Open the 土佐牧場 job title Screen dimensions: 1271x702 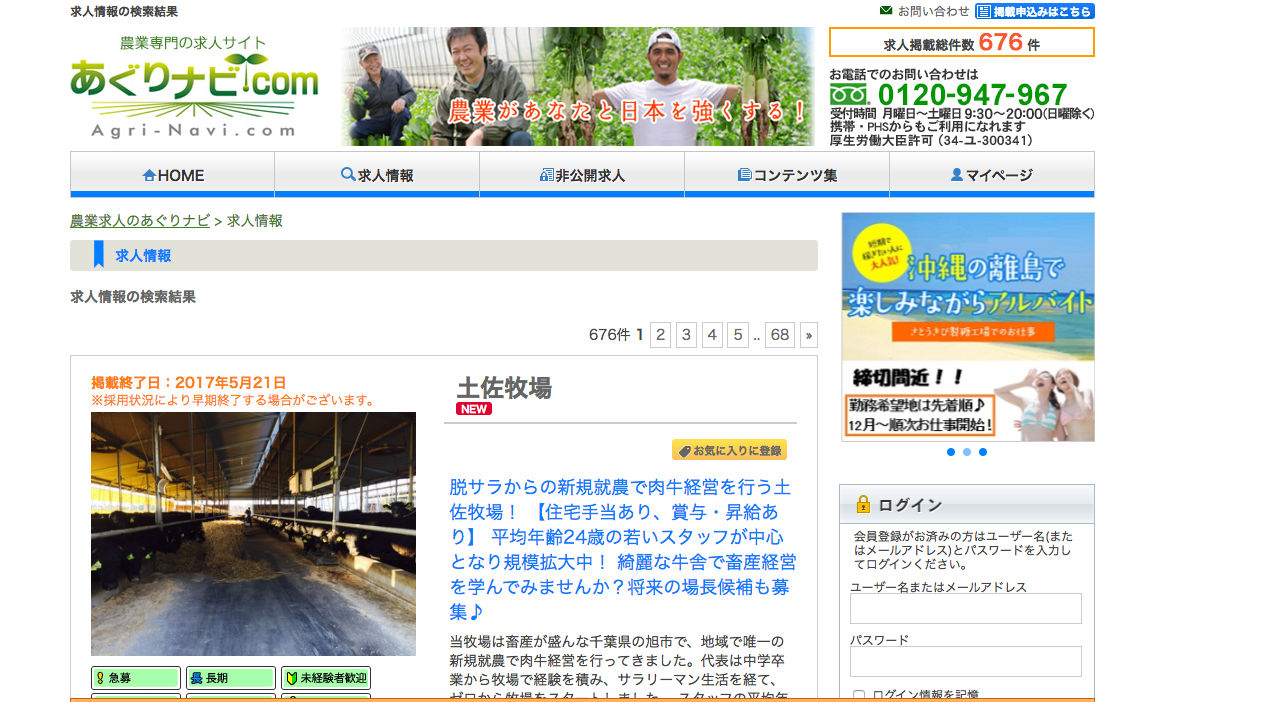point(504,388)
